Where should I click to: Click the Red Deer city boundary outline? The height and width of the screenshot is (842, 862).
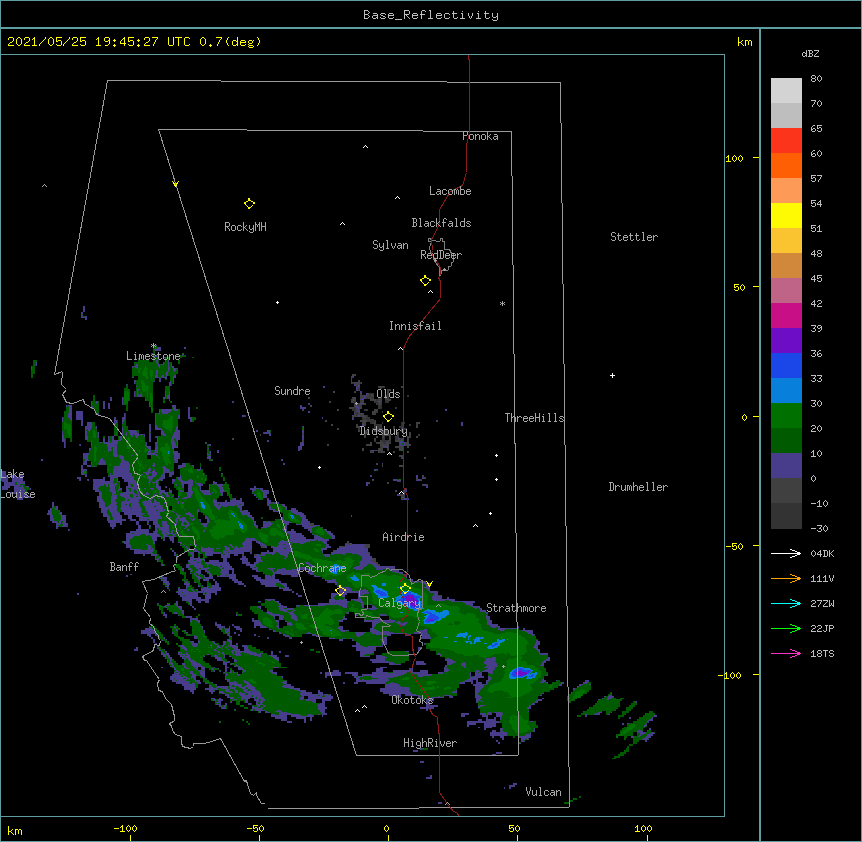click(x=441, y=255)
